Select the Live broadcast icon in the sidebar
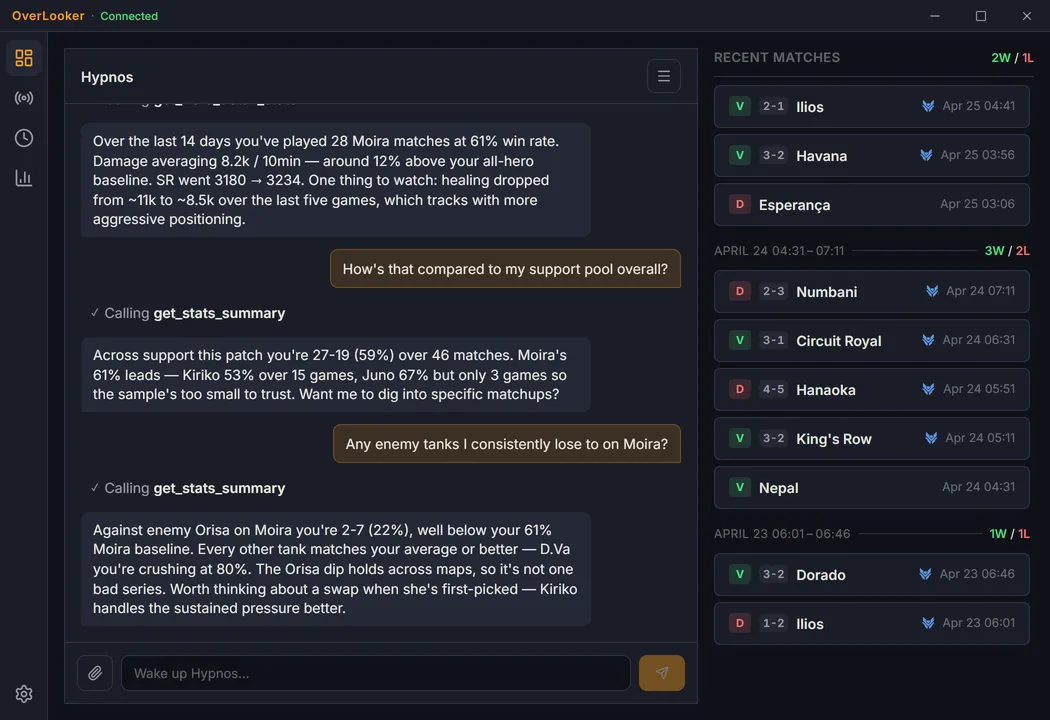This screenshot has height=720, width=1050. [24, 97]
